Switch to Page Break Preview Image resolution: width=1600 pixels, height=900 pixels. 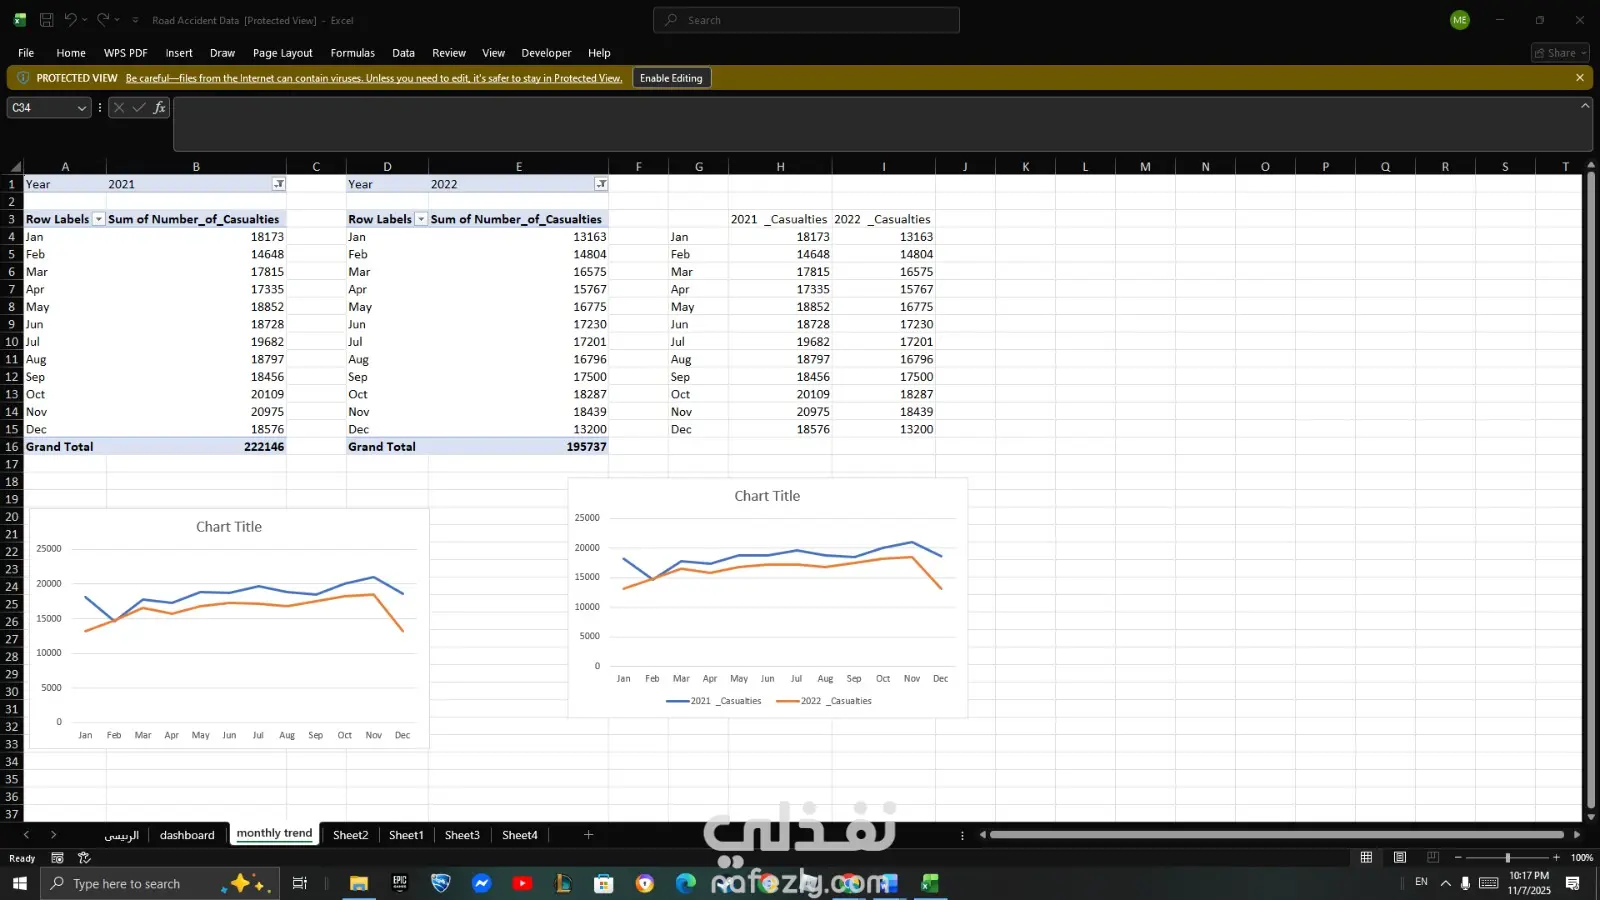click(1433, 858)
